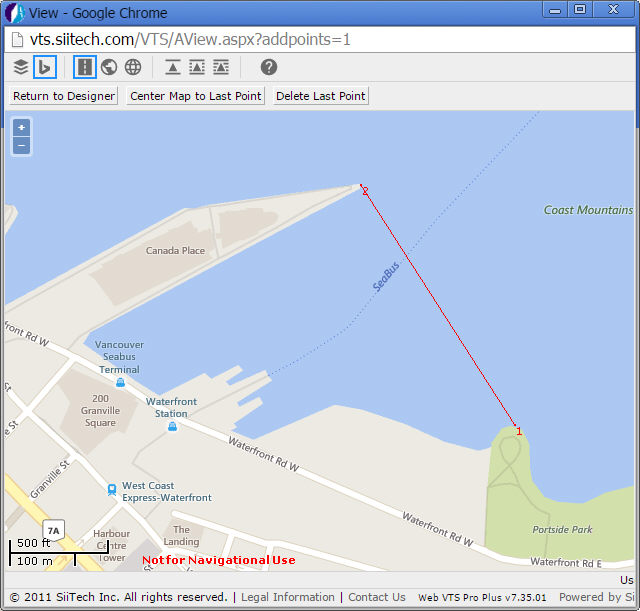This screenshot has height=611, width=640.
Task: Switch to aerial globe view icon
Action: pyautogui.click(x=109, y=67)
